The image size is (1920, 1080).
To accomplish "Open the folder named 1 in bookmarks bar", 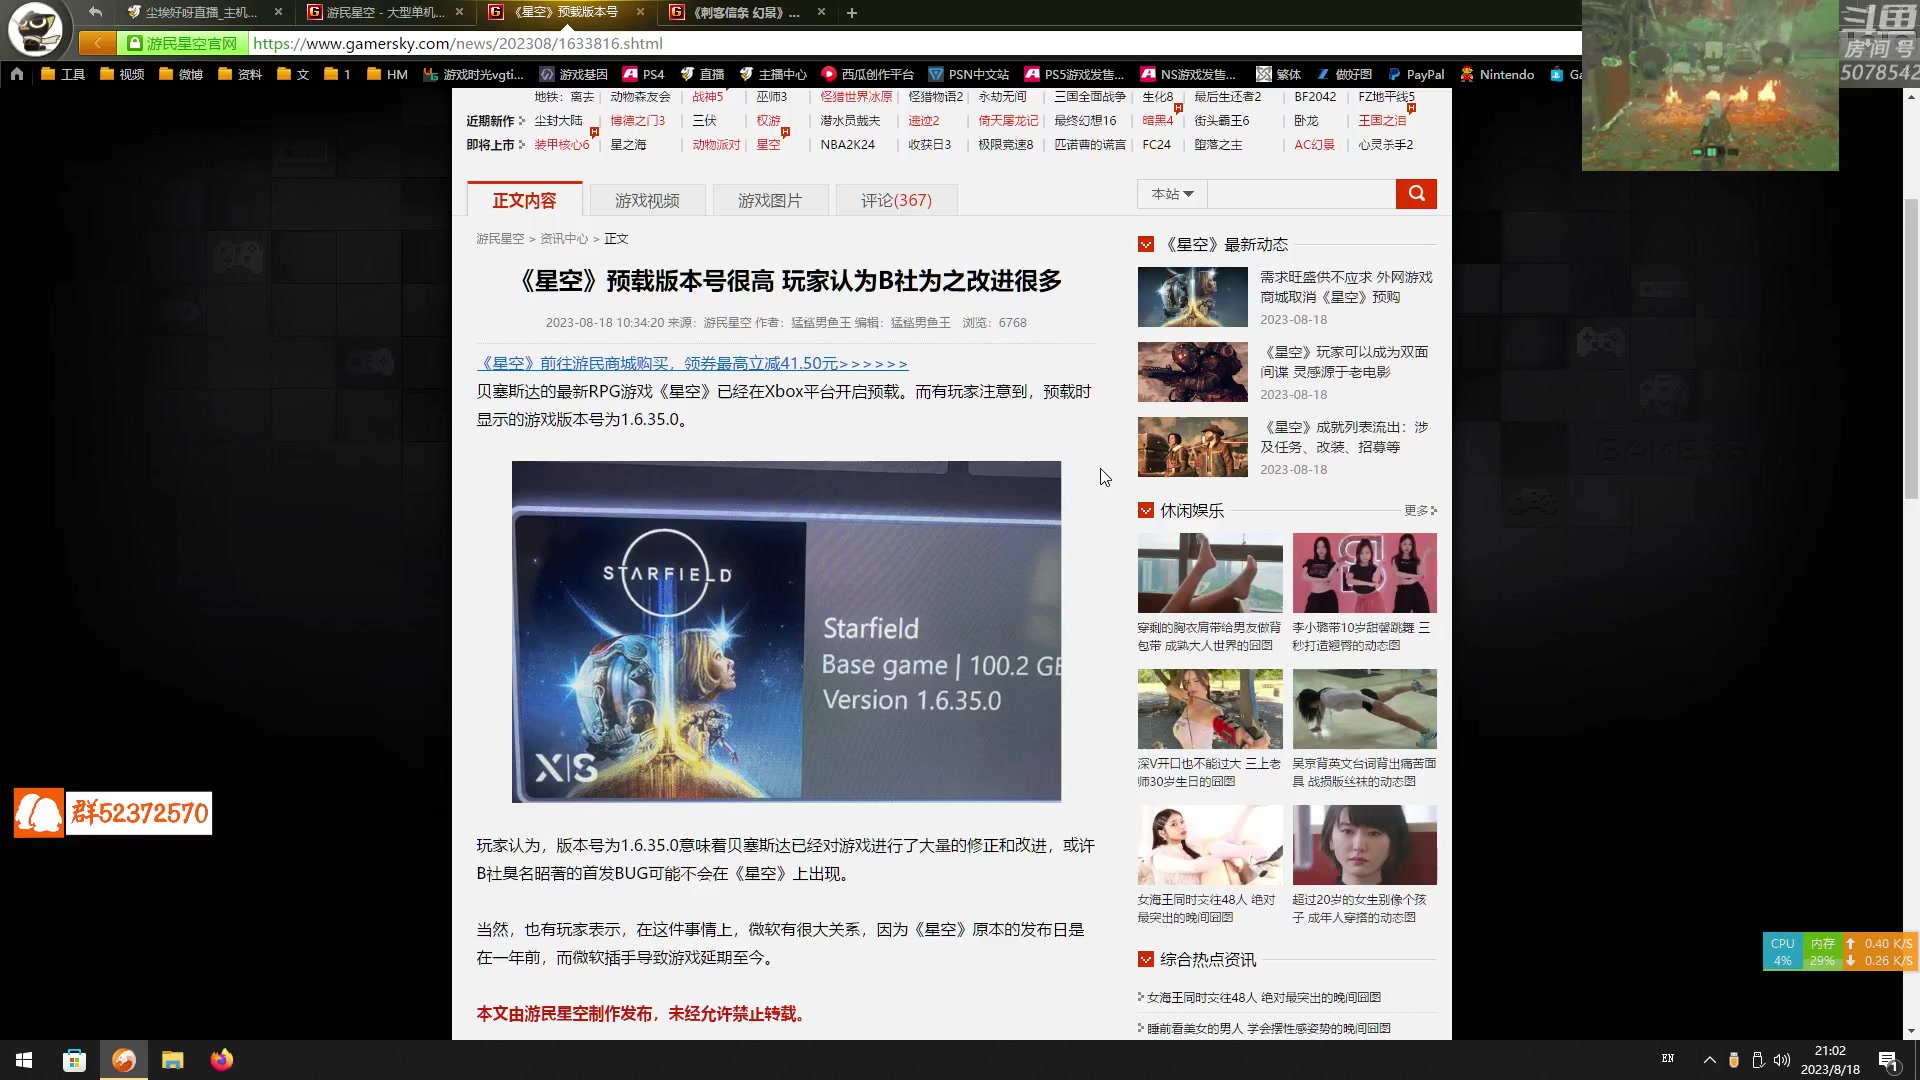I will [x=337, y=74].
